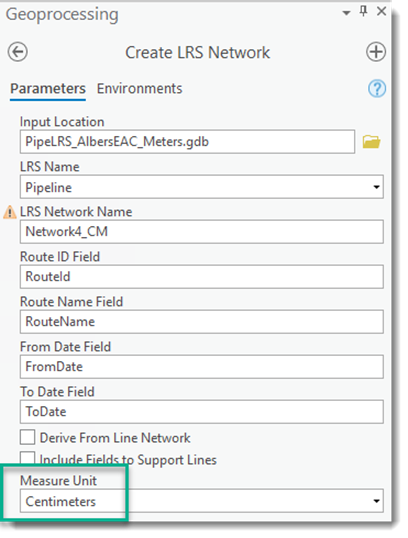Click the Route Name Field input
Image resolution: width=408 pixels, height=538 pixels.
point(202,321)
